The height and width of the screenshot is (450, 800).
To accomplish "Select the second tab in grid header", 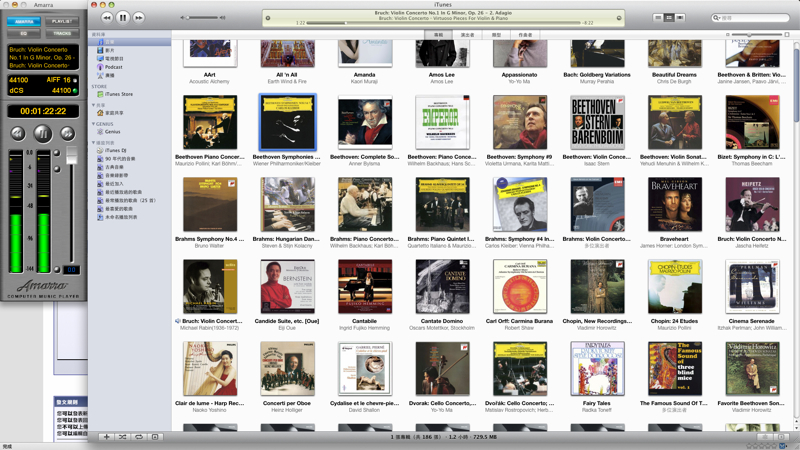I will coord(467,35).
